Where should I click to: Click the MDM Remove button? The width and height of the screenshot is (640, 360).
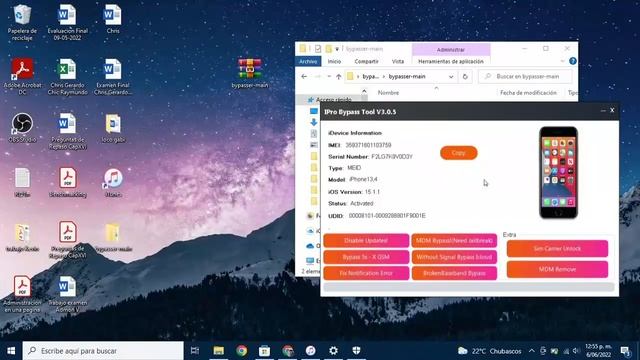(x=557, y=269)
